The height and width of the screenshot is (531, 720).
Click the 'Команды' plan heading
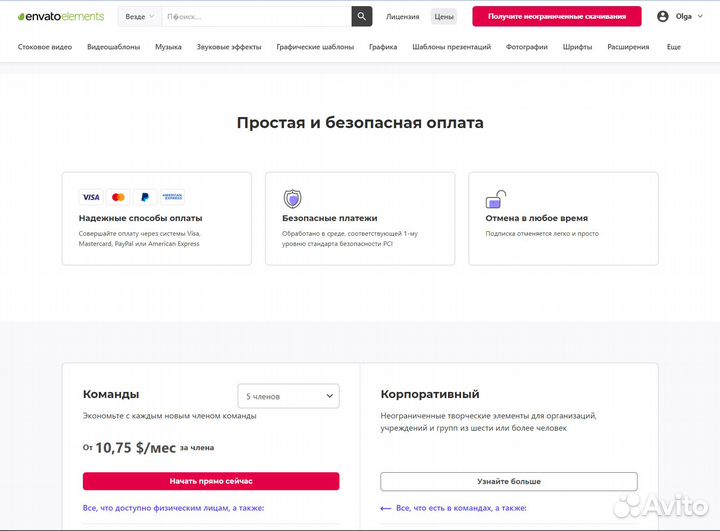111,394
